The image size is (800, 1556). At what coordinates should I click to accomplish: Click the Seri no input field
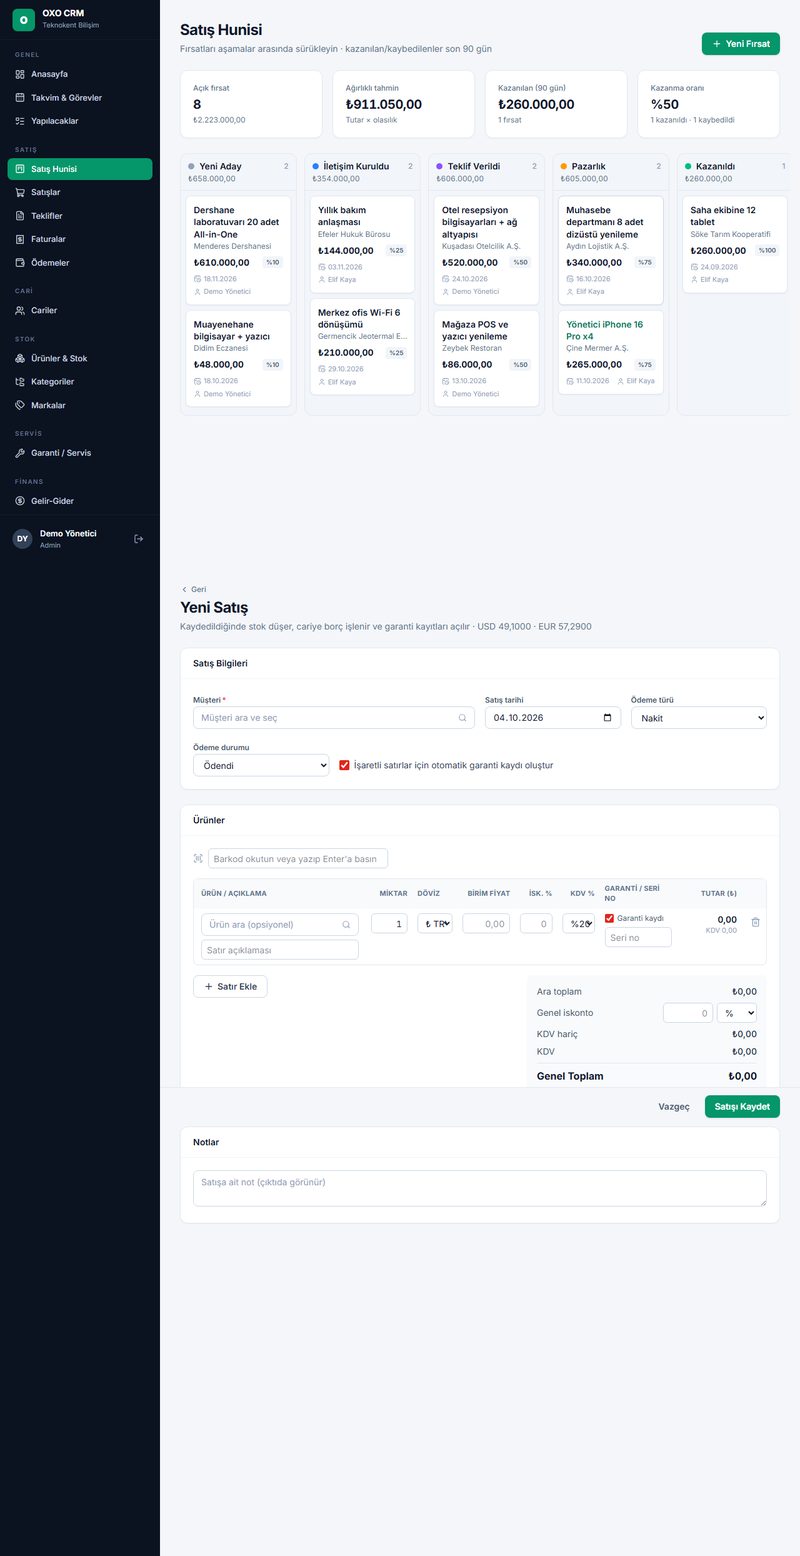(x=638, y=937)
